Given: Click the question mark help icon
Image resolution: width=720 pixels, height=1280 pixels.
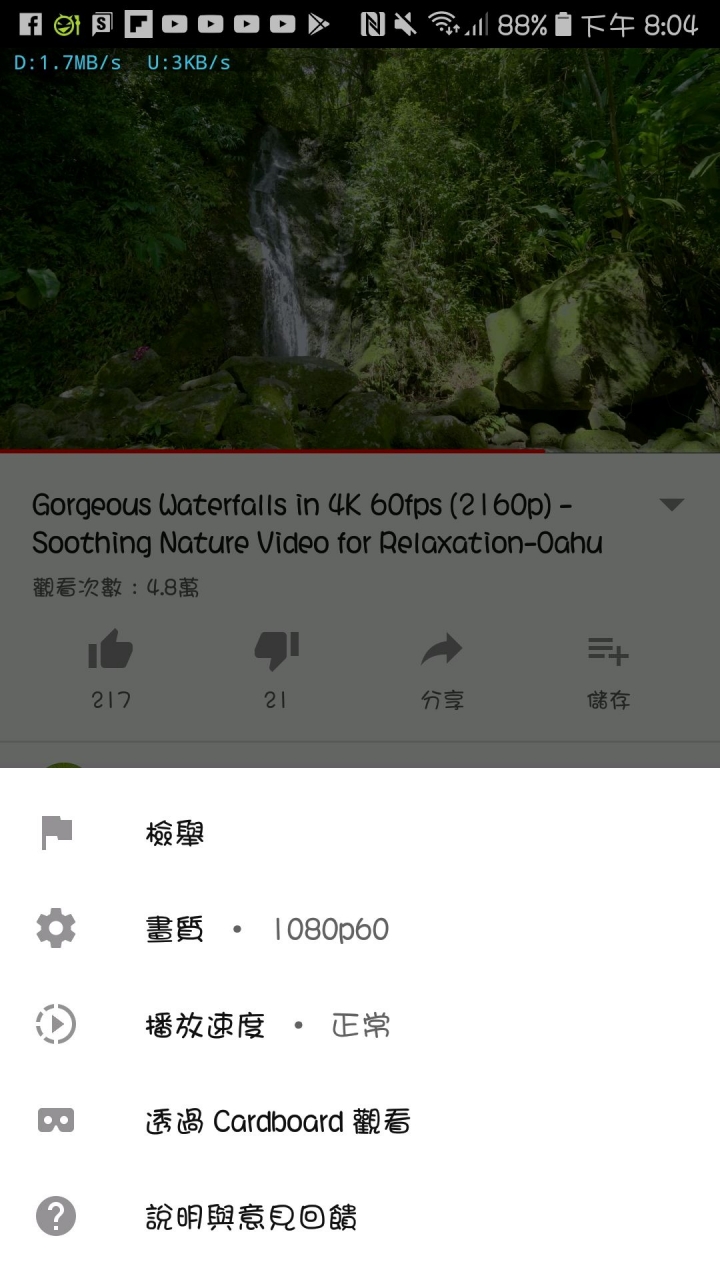Looking at the screenshot, I should pyautogui.click(x=56, y=1217).
